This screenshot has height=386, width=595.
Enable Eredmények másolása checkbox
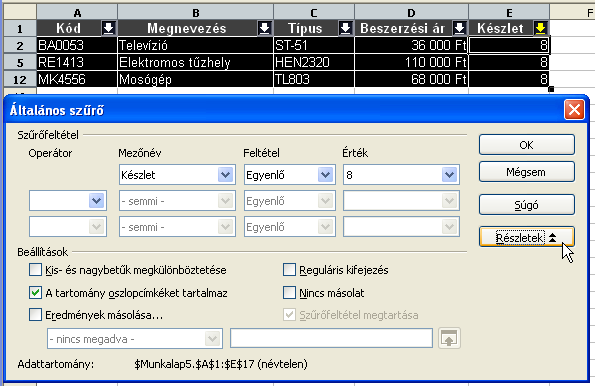click(35, 315)
